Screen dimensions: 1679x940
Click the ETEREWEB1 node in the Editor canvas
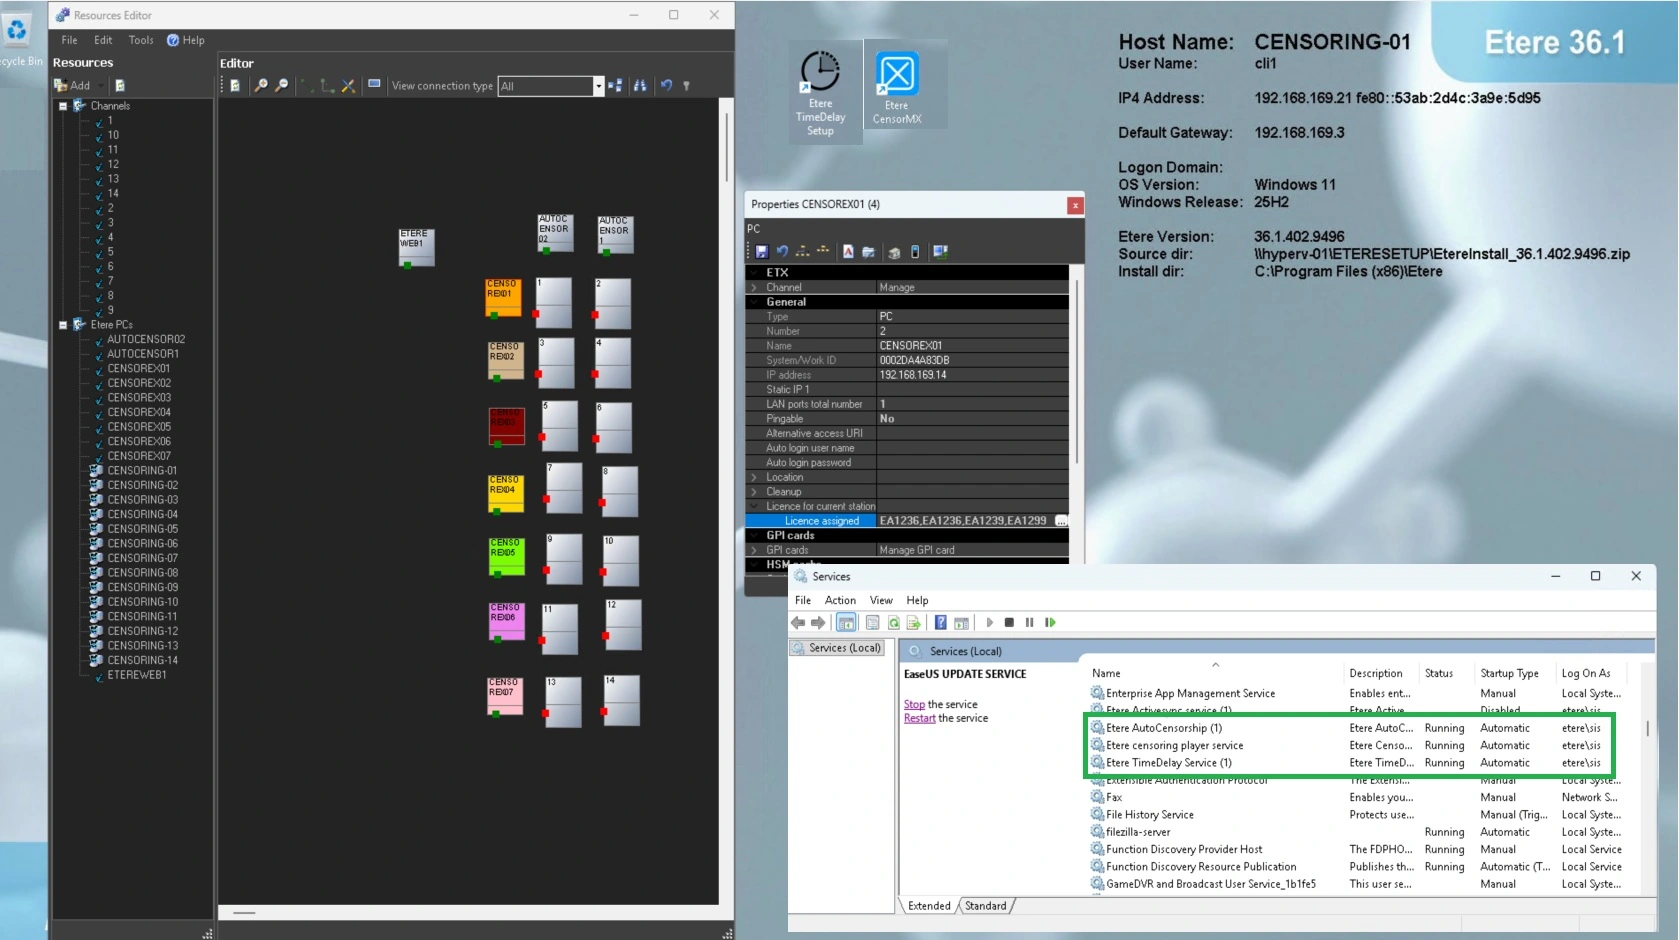416,247
